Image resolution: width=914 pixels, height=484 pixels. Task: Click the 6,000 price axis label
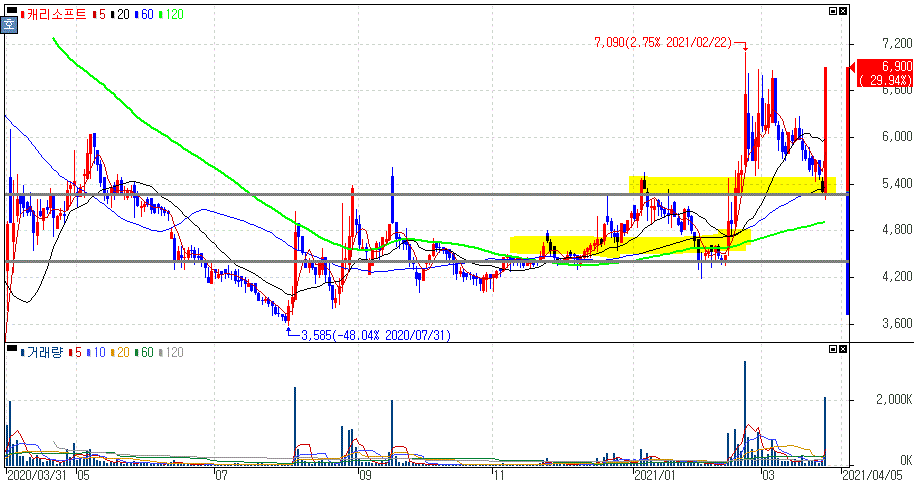[897, 136]
